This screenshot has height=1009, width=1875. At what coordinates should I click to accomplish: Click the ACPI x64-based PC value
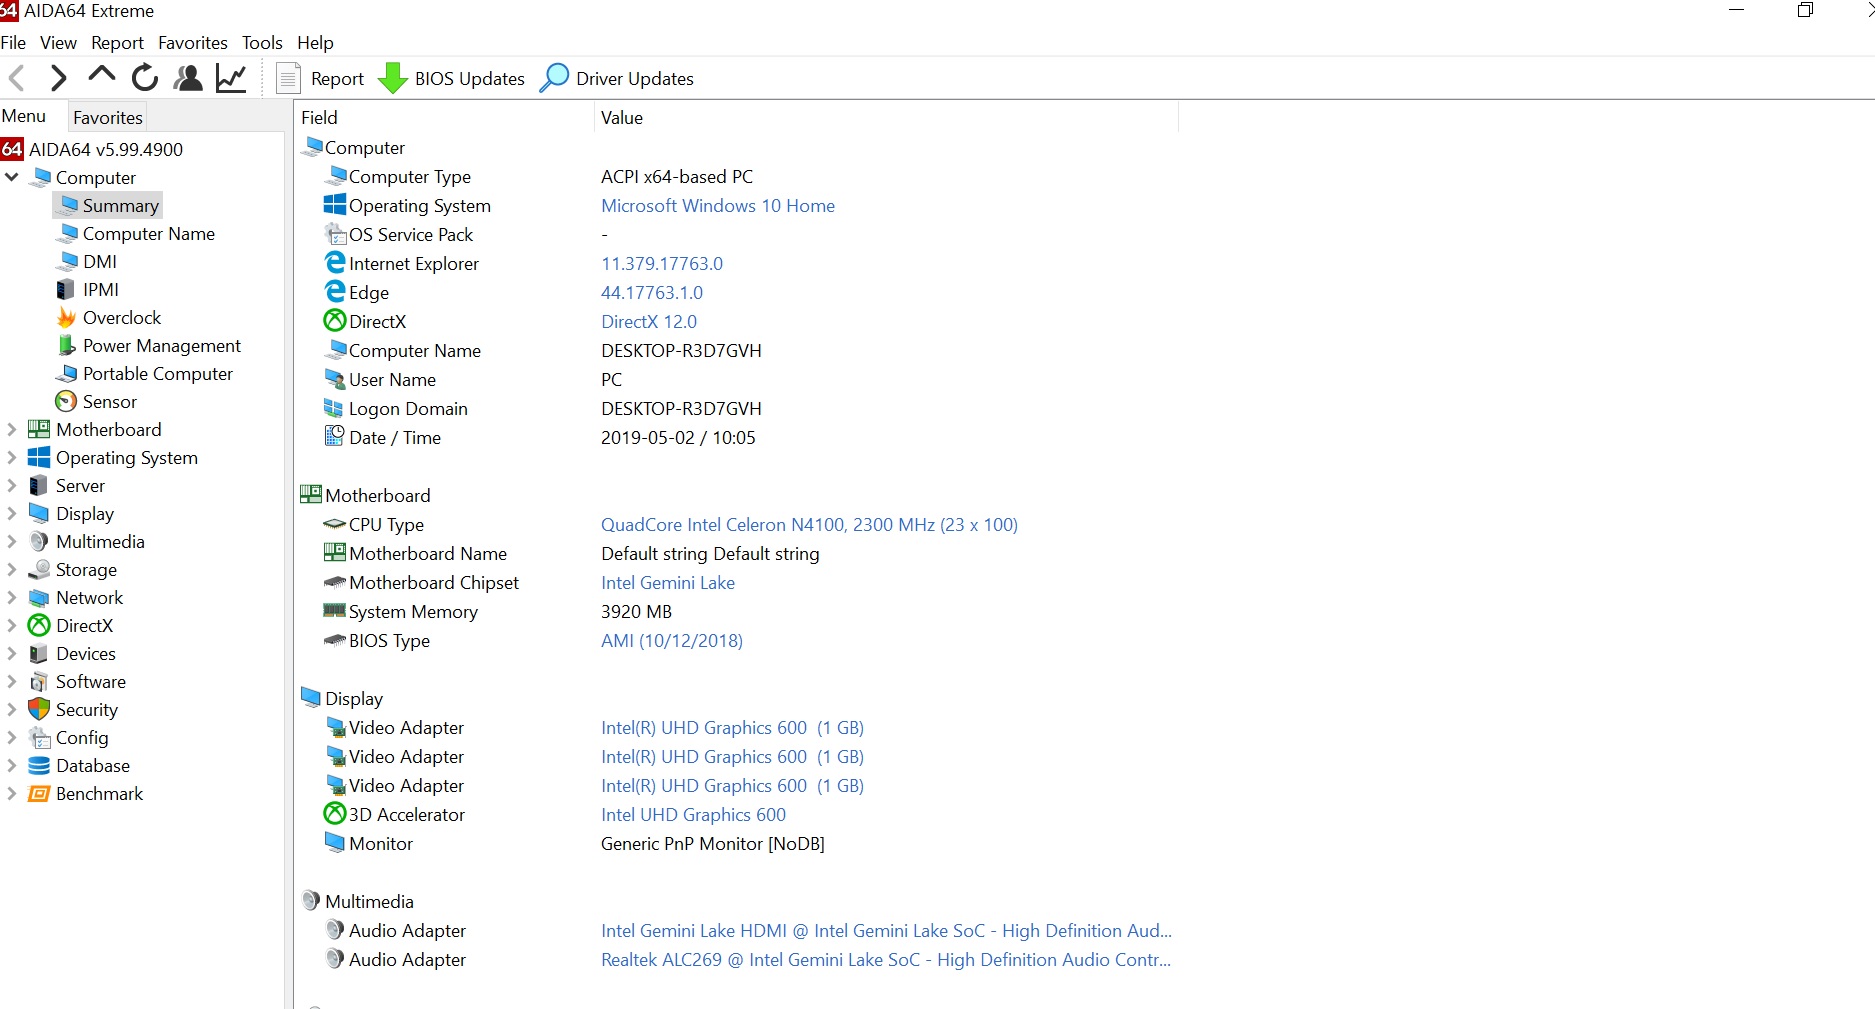coord(677,176)
